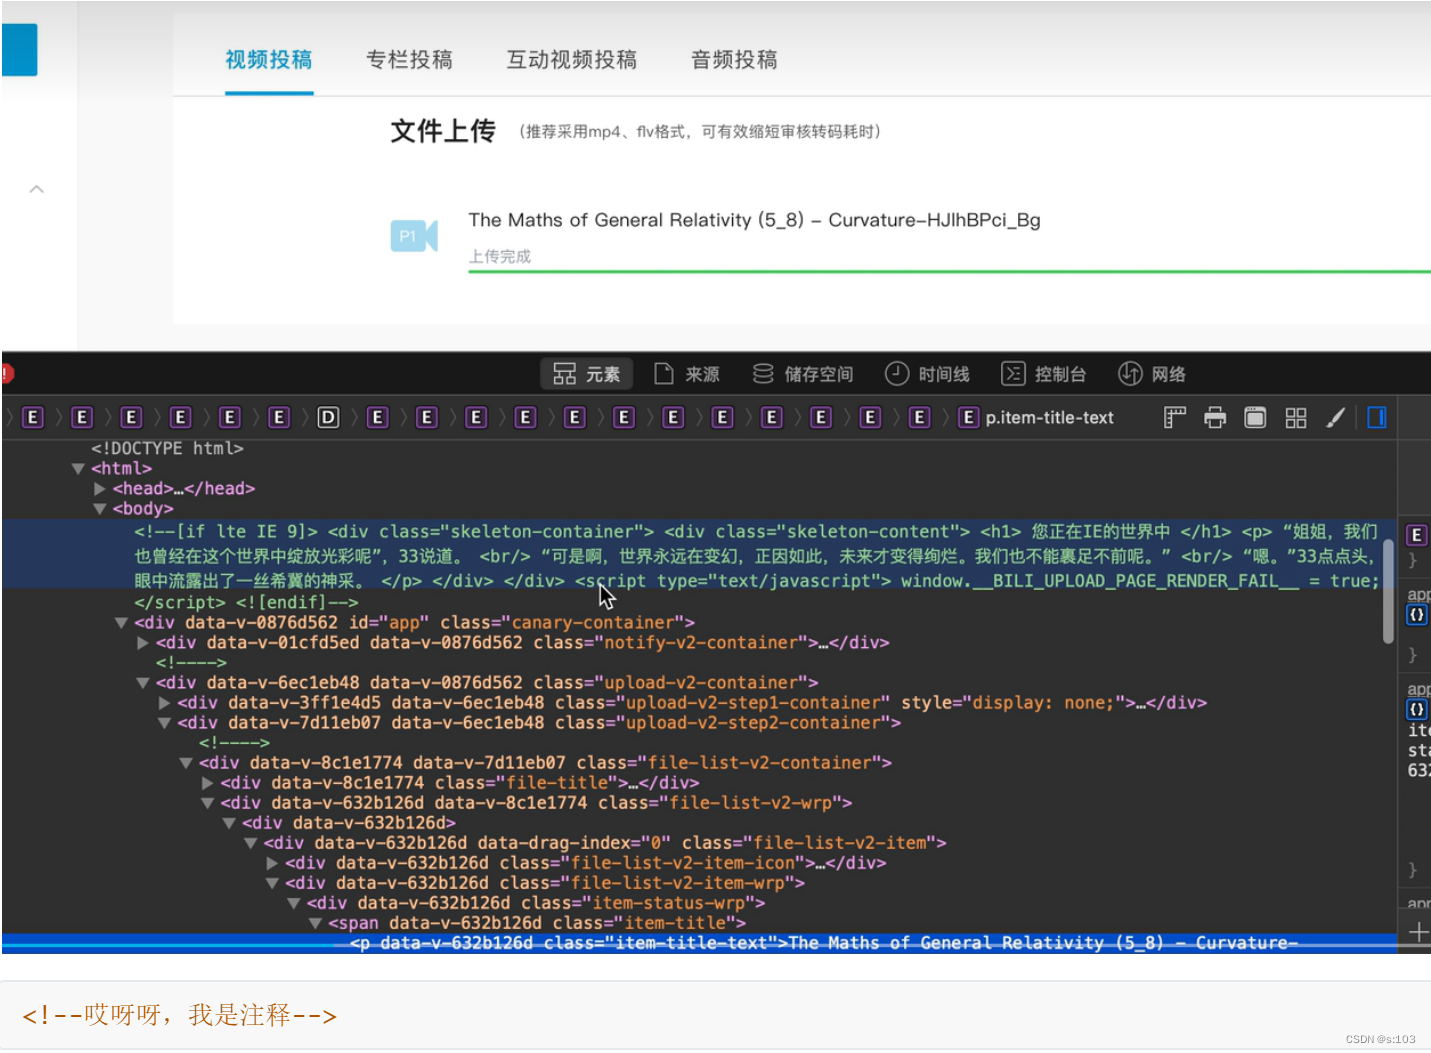The width and height of the screenshot is (1431, 1053).
Task: Click the uploaded file name 'The Maths of General Relativity'
Action: (x=754, y=220)
